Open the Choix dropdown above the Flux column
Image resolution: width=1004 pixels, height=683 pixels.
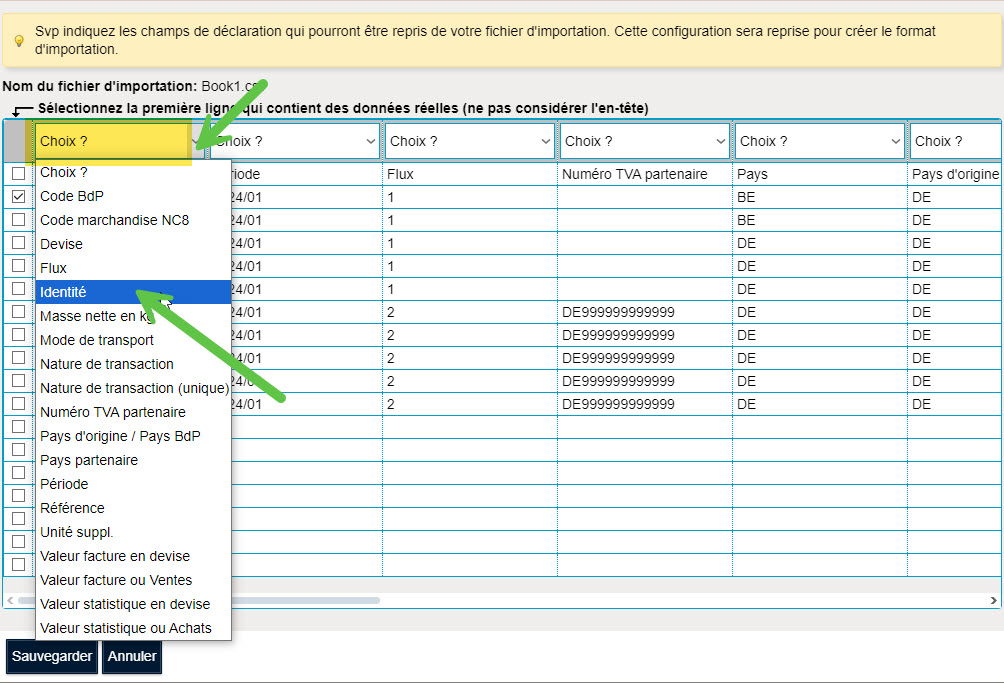pyautogui.click(x=470, y=141)
